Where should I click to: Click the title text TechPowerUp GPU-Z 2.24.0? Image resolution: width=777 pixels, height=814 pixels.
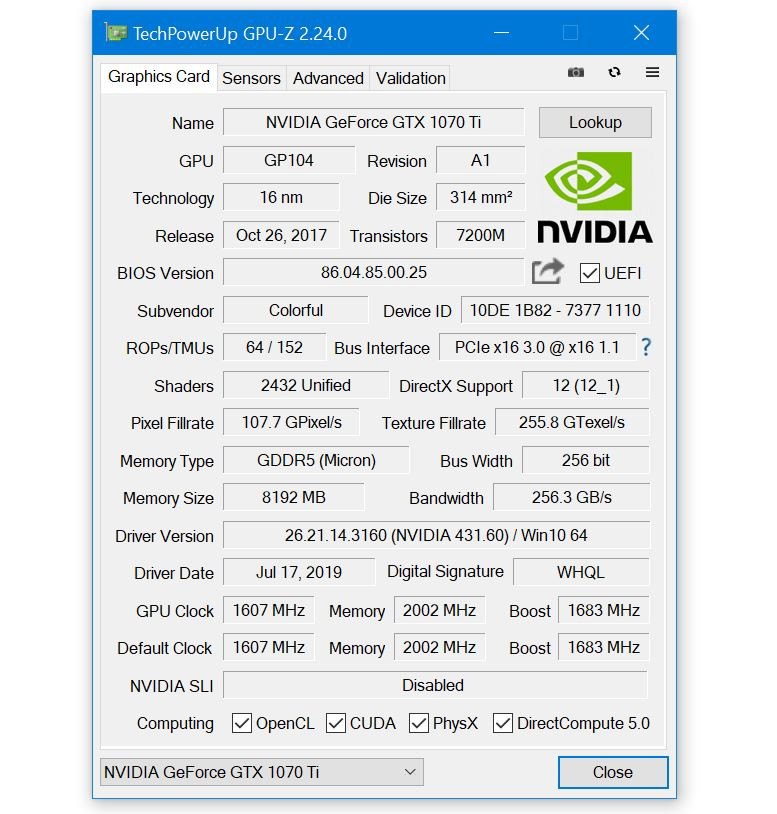click(240, 34)
